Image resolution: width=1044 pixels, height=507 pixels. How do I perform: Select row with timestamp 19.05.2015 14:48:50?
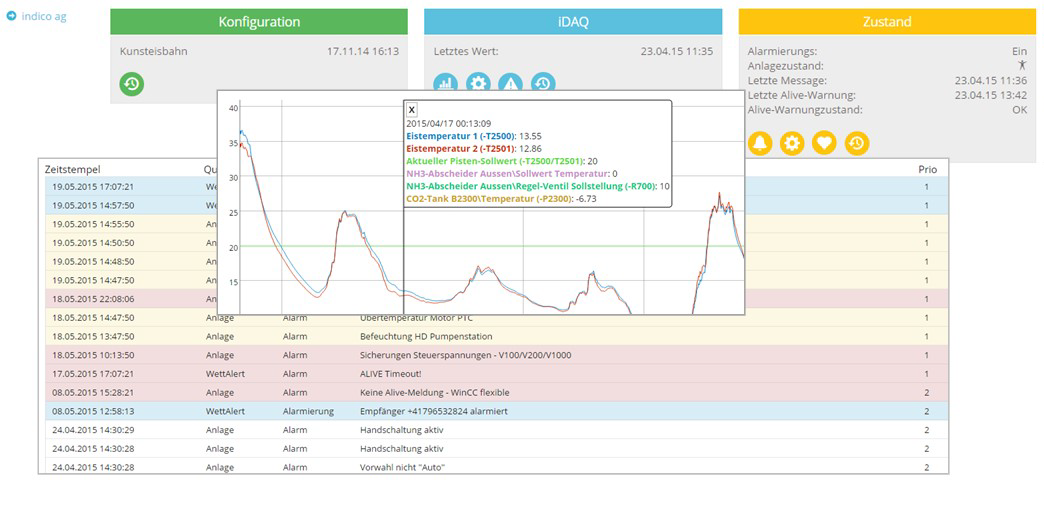click(x=497, y=262)
